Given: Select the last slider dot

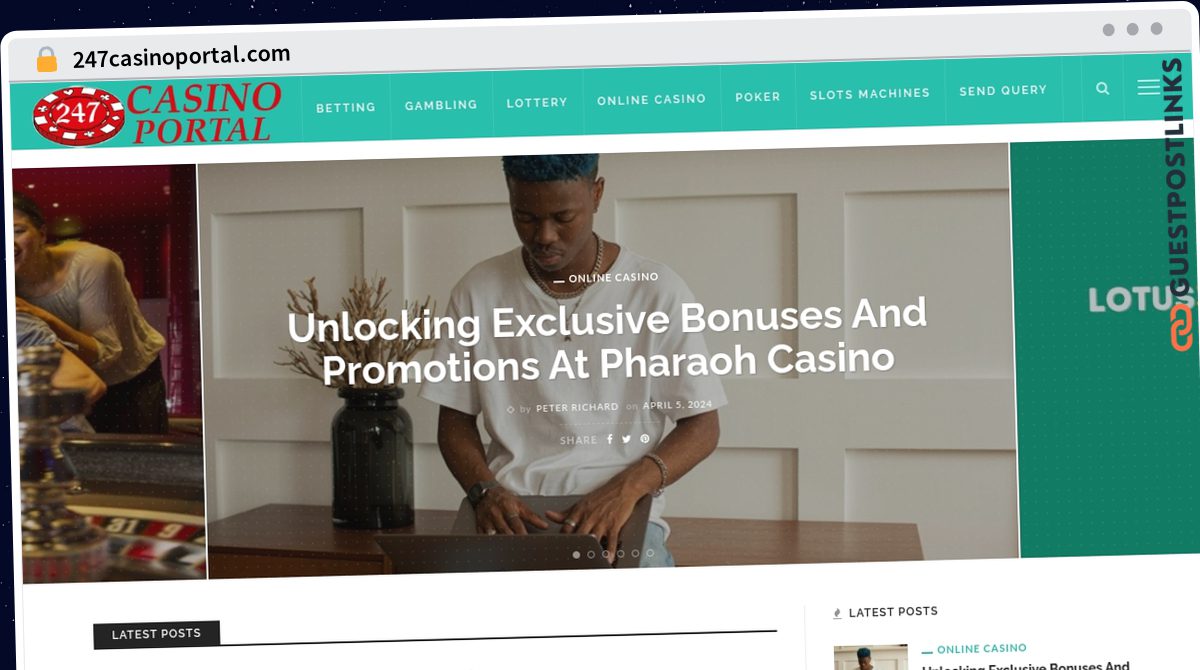Looking at the screenshot, I should point(650,553).
